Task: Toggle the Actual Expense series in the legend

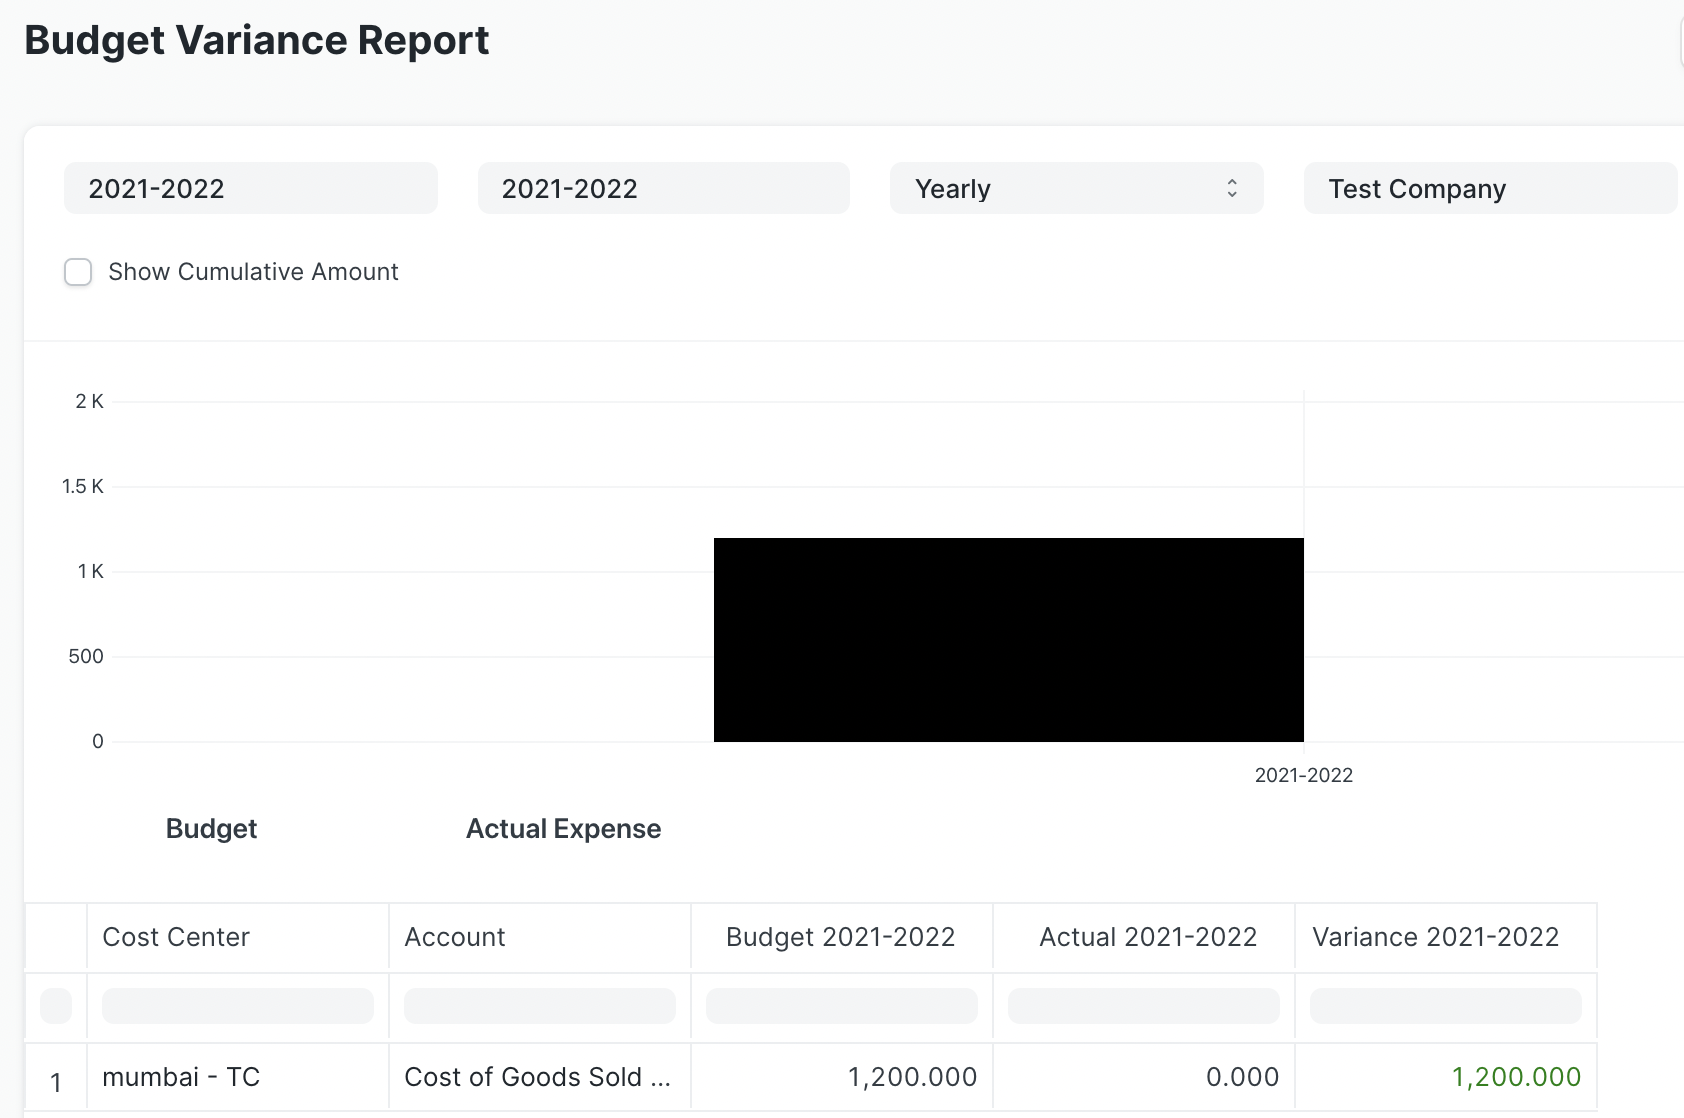Action: pos(562,828)
